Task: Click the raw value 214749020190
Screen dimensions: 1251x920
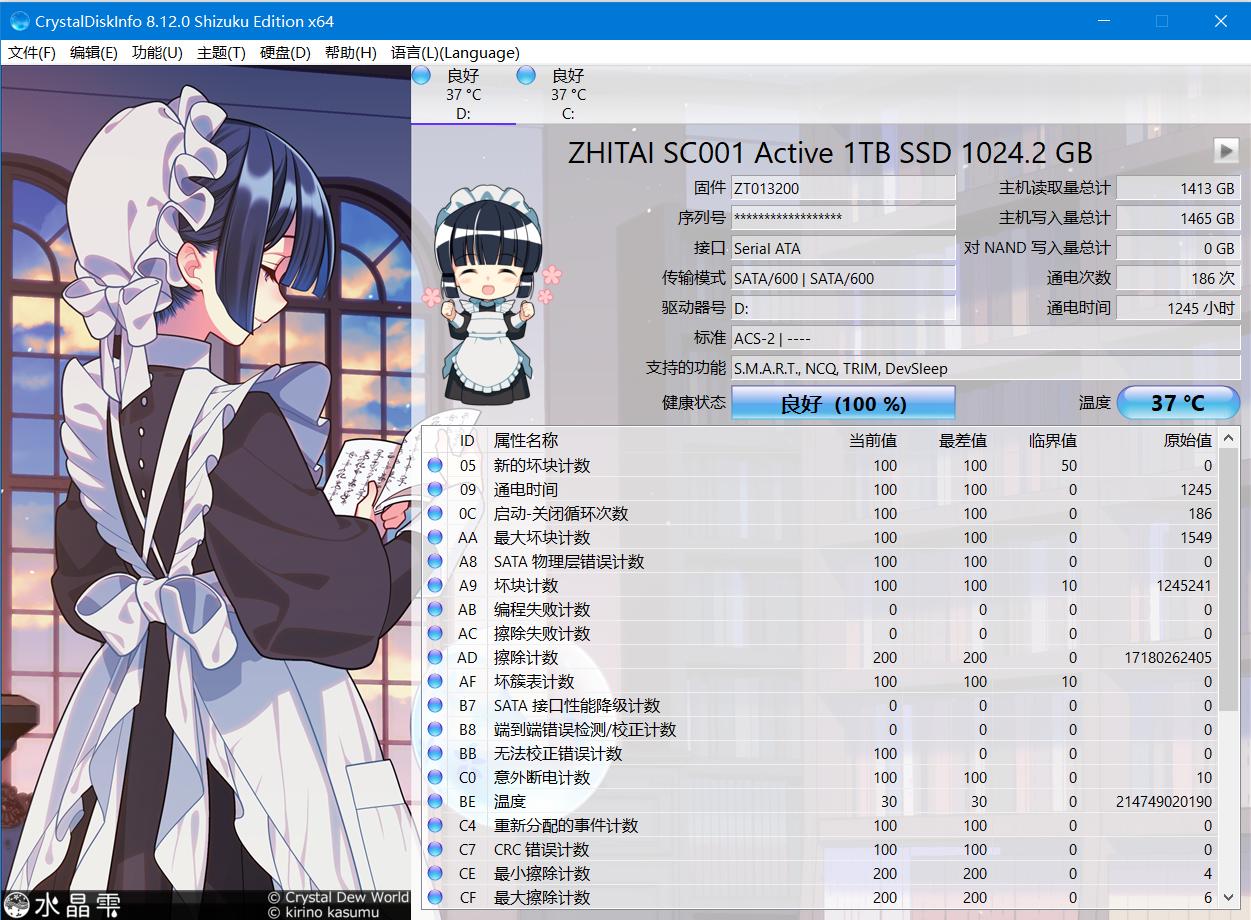Action: pyautogui.click(x=1164, y=801)
